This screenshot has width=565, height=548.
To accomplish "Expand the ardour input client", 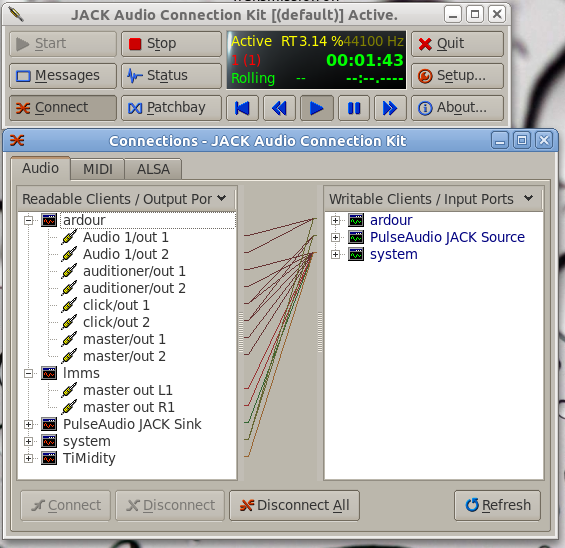I will [x=335, y=220].
